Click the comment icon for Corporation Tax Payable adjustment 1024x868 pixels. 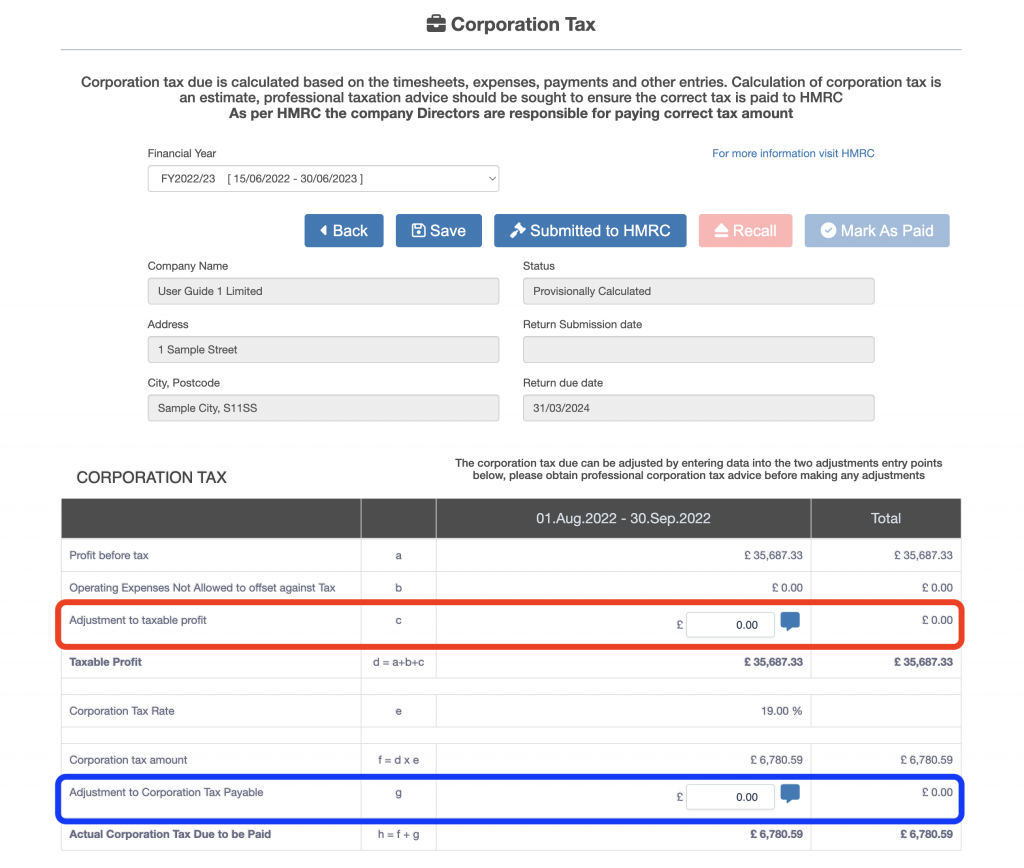pyautogui.click(x=790, y=795)
